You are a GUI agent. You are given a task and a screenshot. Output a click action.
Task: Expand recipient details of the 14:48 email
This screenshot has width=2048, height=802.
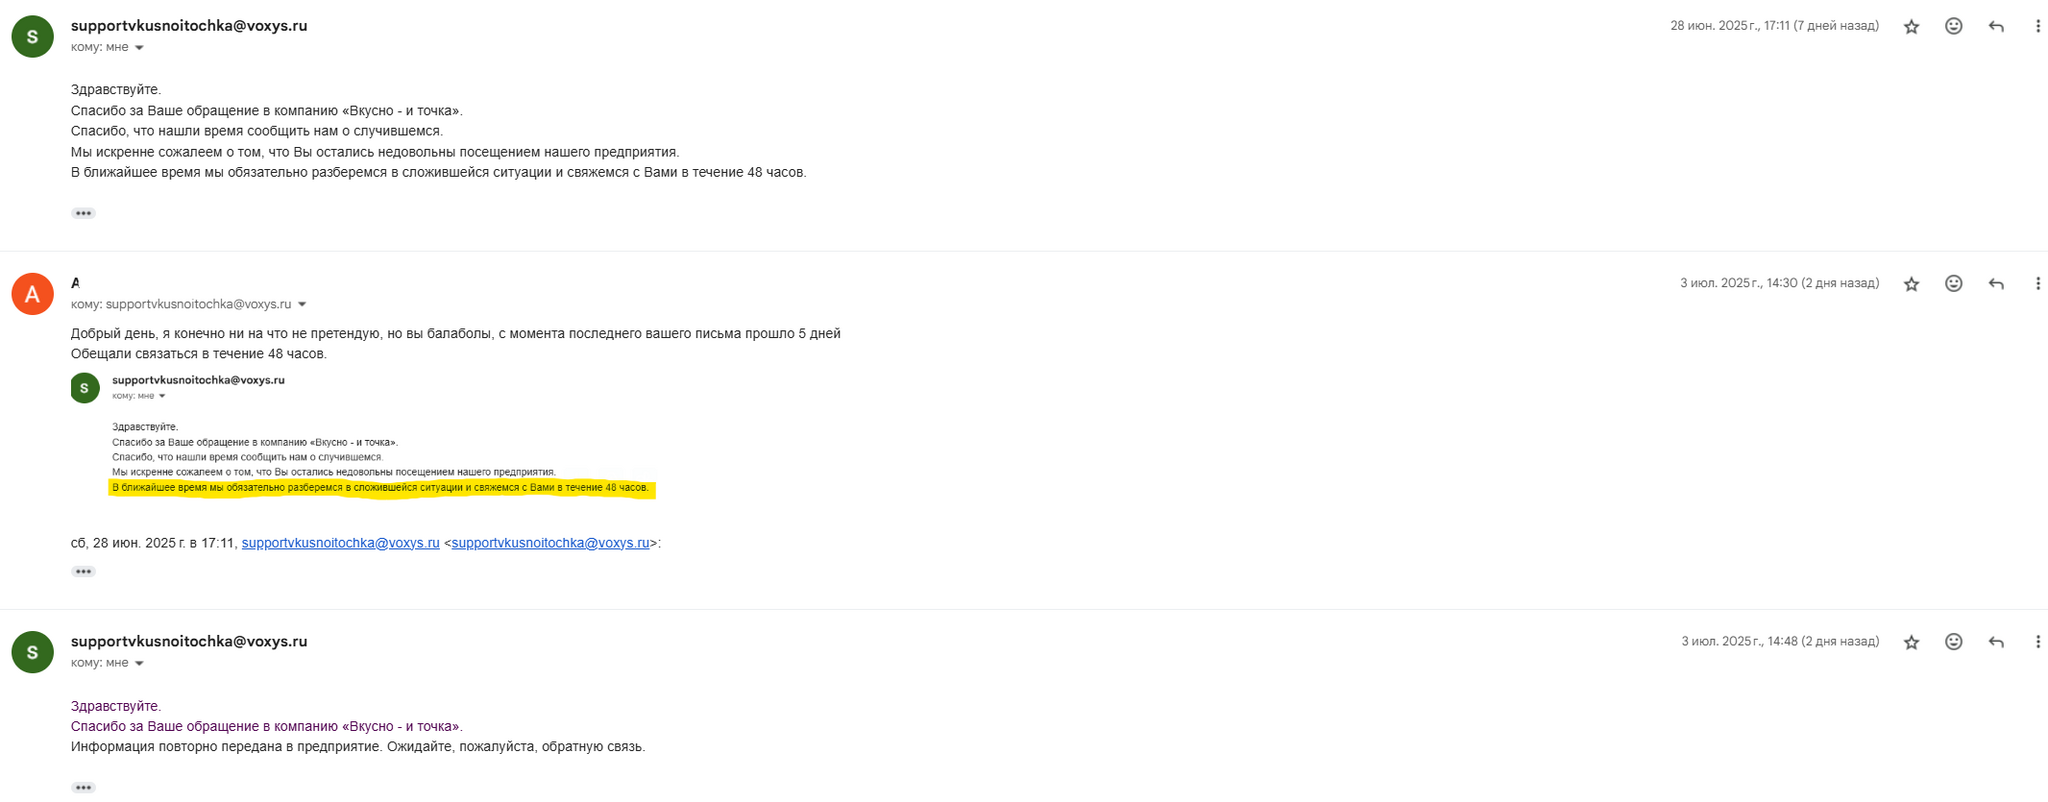(139, 664)
